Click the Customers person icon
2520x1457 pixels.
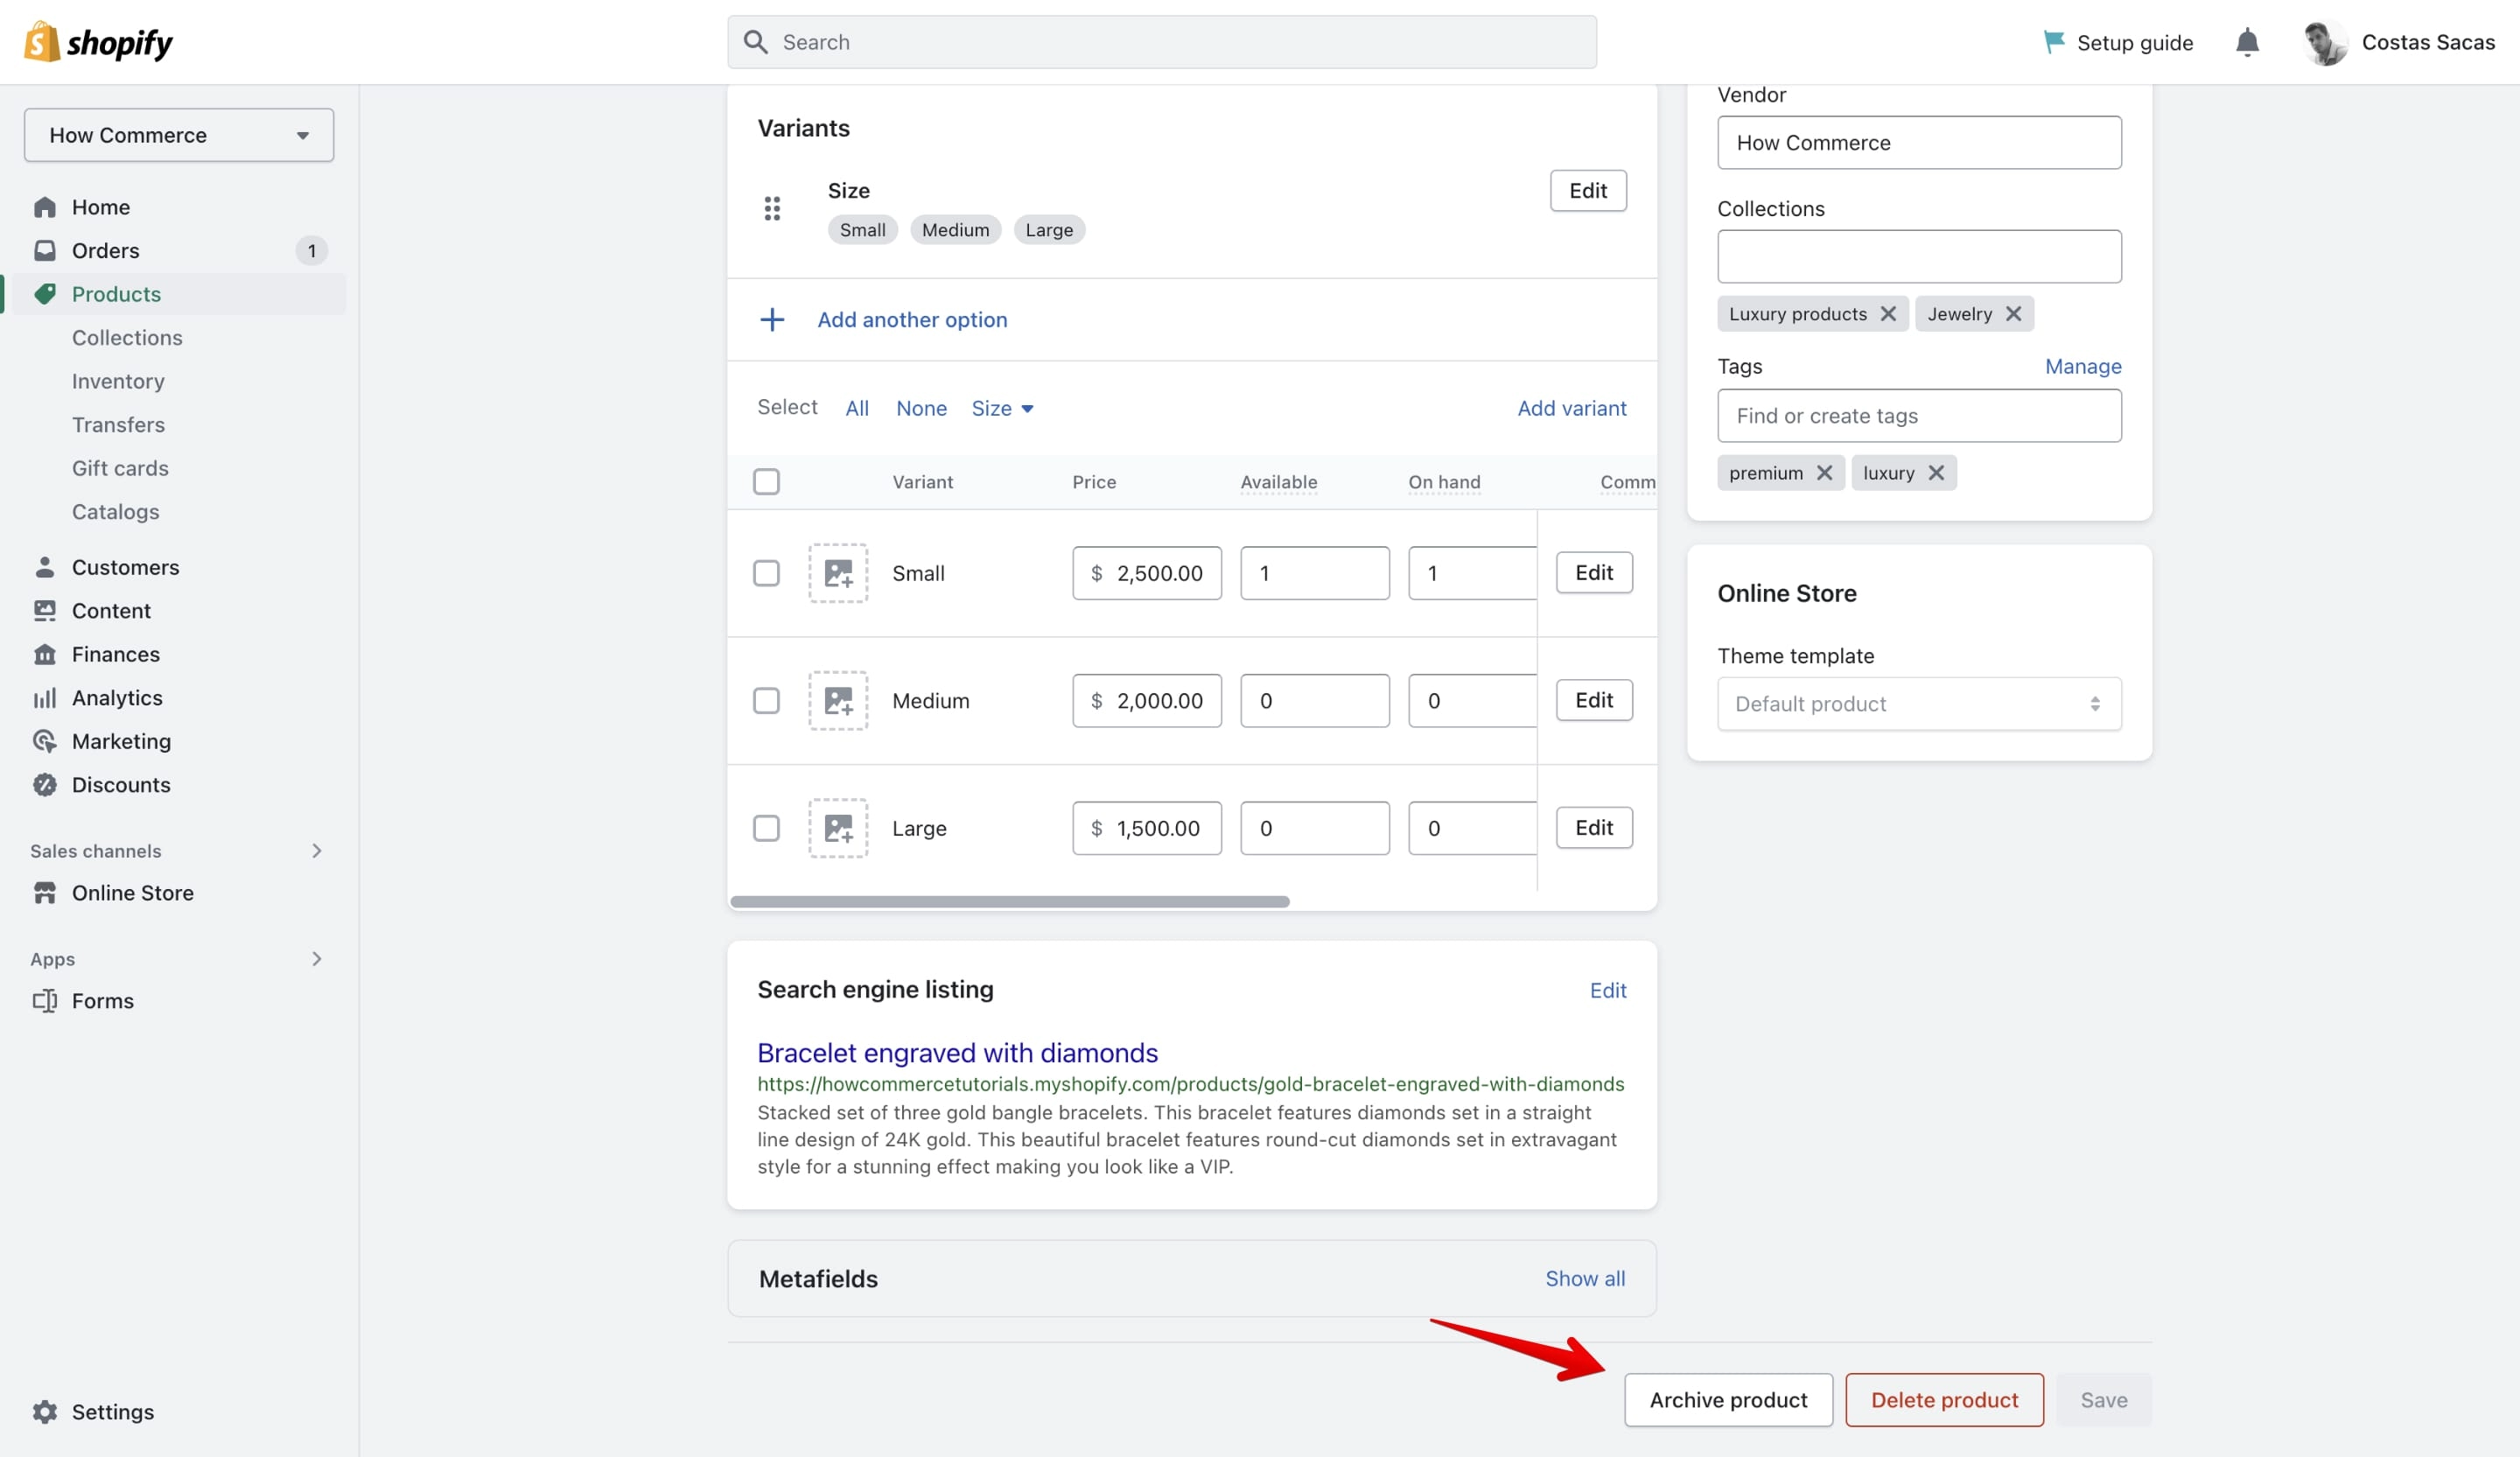[45, 567]
